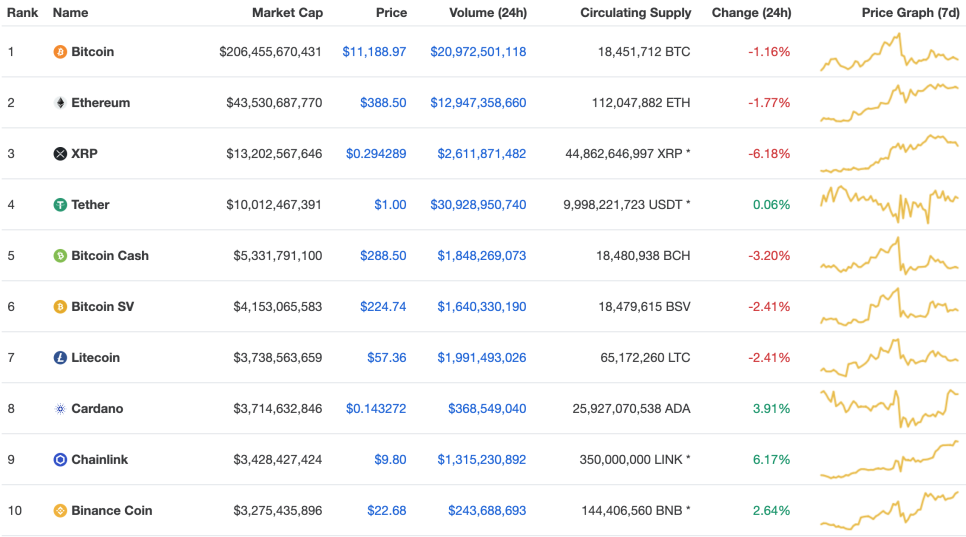Click the Litecoin coin icon
Viewport: 966px width, 537px height.
(60, 358)
